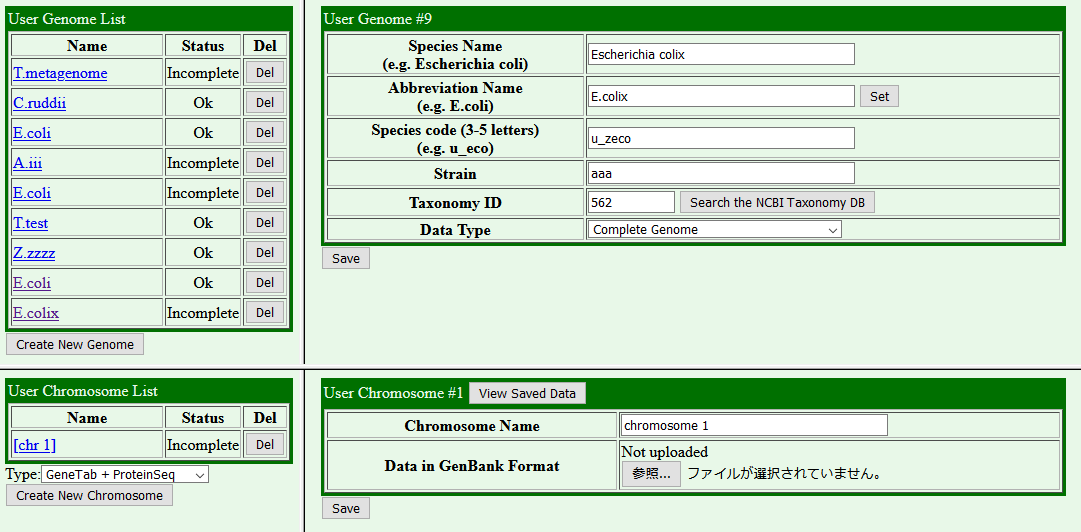The image size is (1081, 532).
Task: Expand the Data Type dropdown
Action: click(x=714, y=230)
